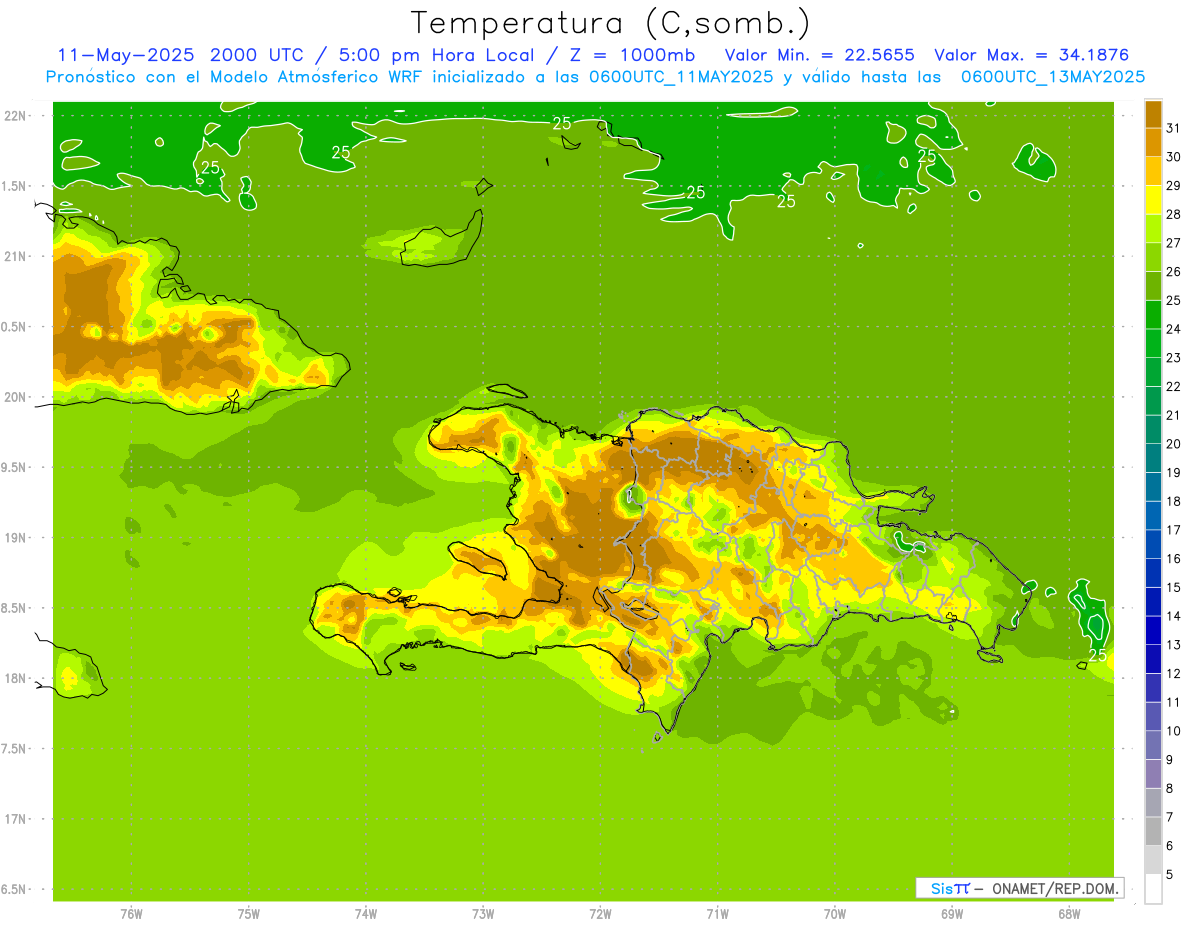Click the color scale label "5"
Viewport: 1200px width, 927px height.
click(x=1170, y=875)
